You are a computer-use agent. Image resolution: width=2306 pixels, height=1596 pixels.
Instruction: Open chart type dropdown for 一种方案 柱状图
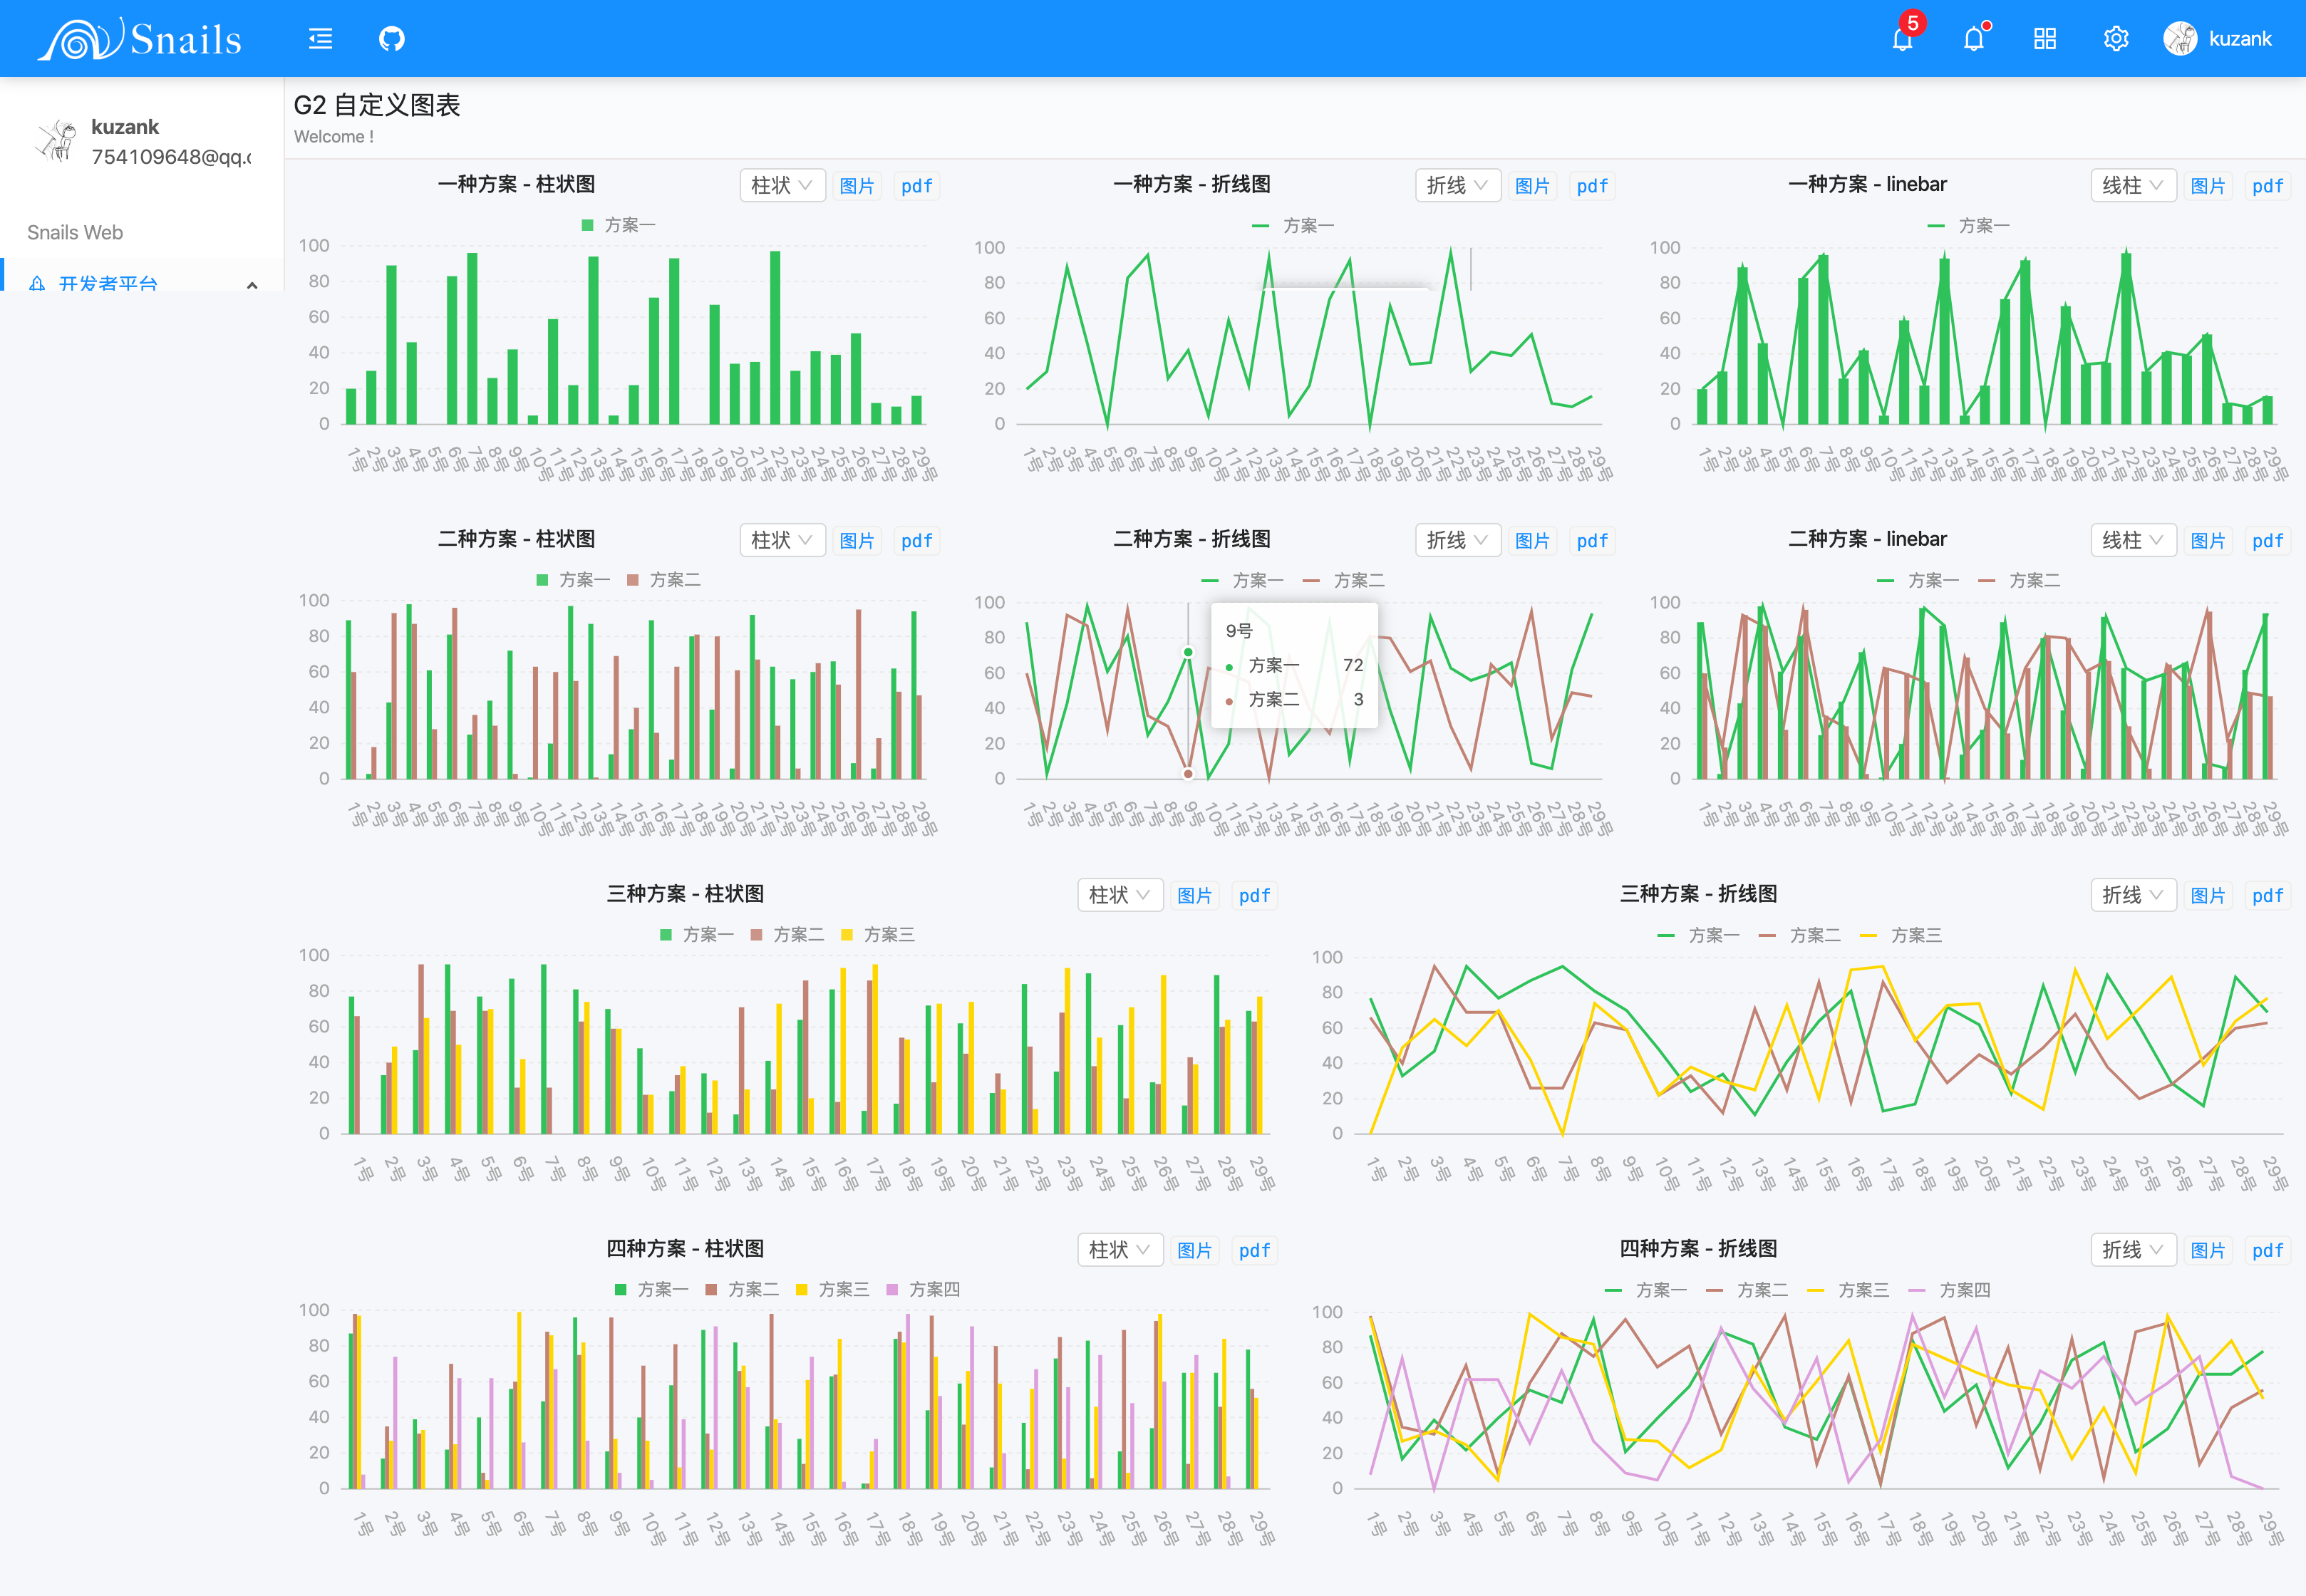tap(782, 185)
